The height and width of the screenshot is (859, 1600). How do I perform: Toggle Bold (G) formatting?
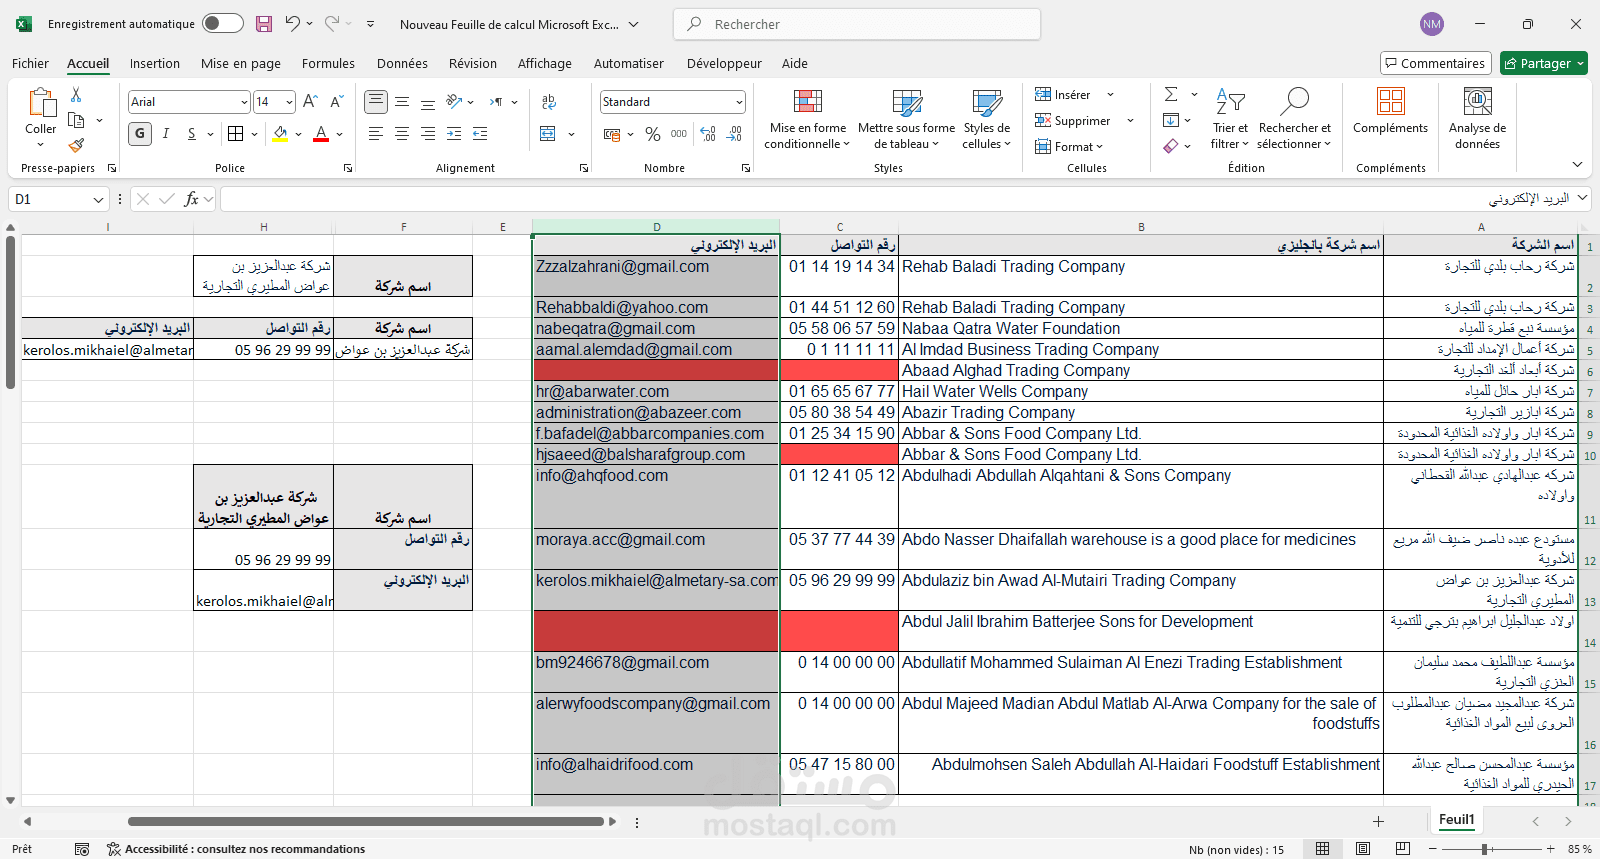click(140, 133)
